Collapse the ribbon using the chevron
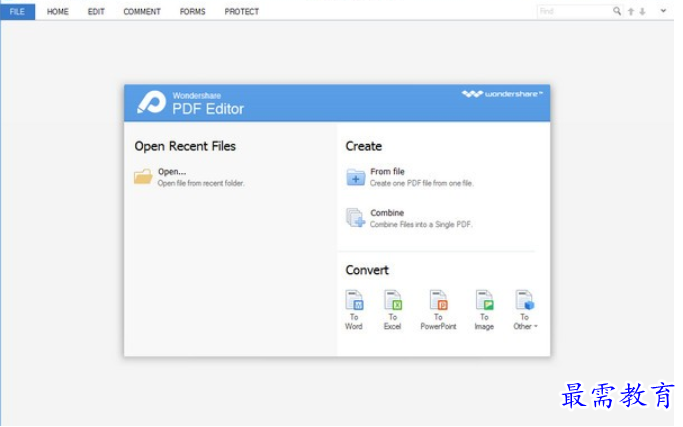This screenshot has width=683, height=427. pos(663,11)
